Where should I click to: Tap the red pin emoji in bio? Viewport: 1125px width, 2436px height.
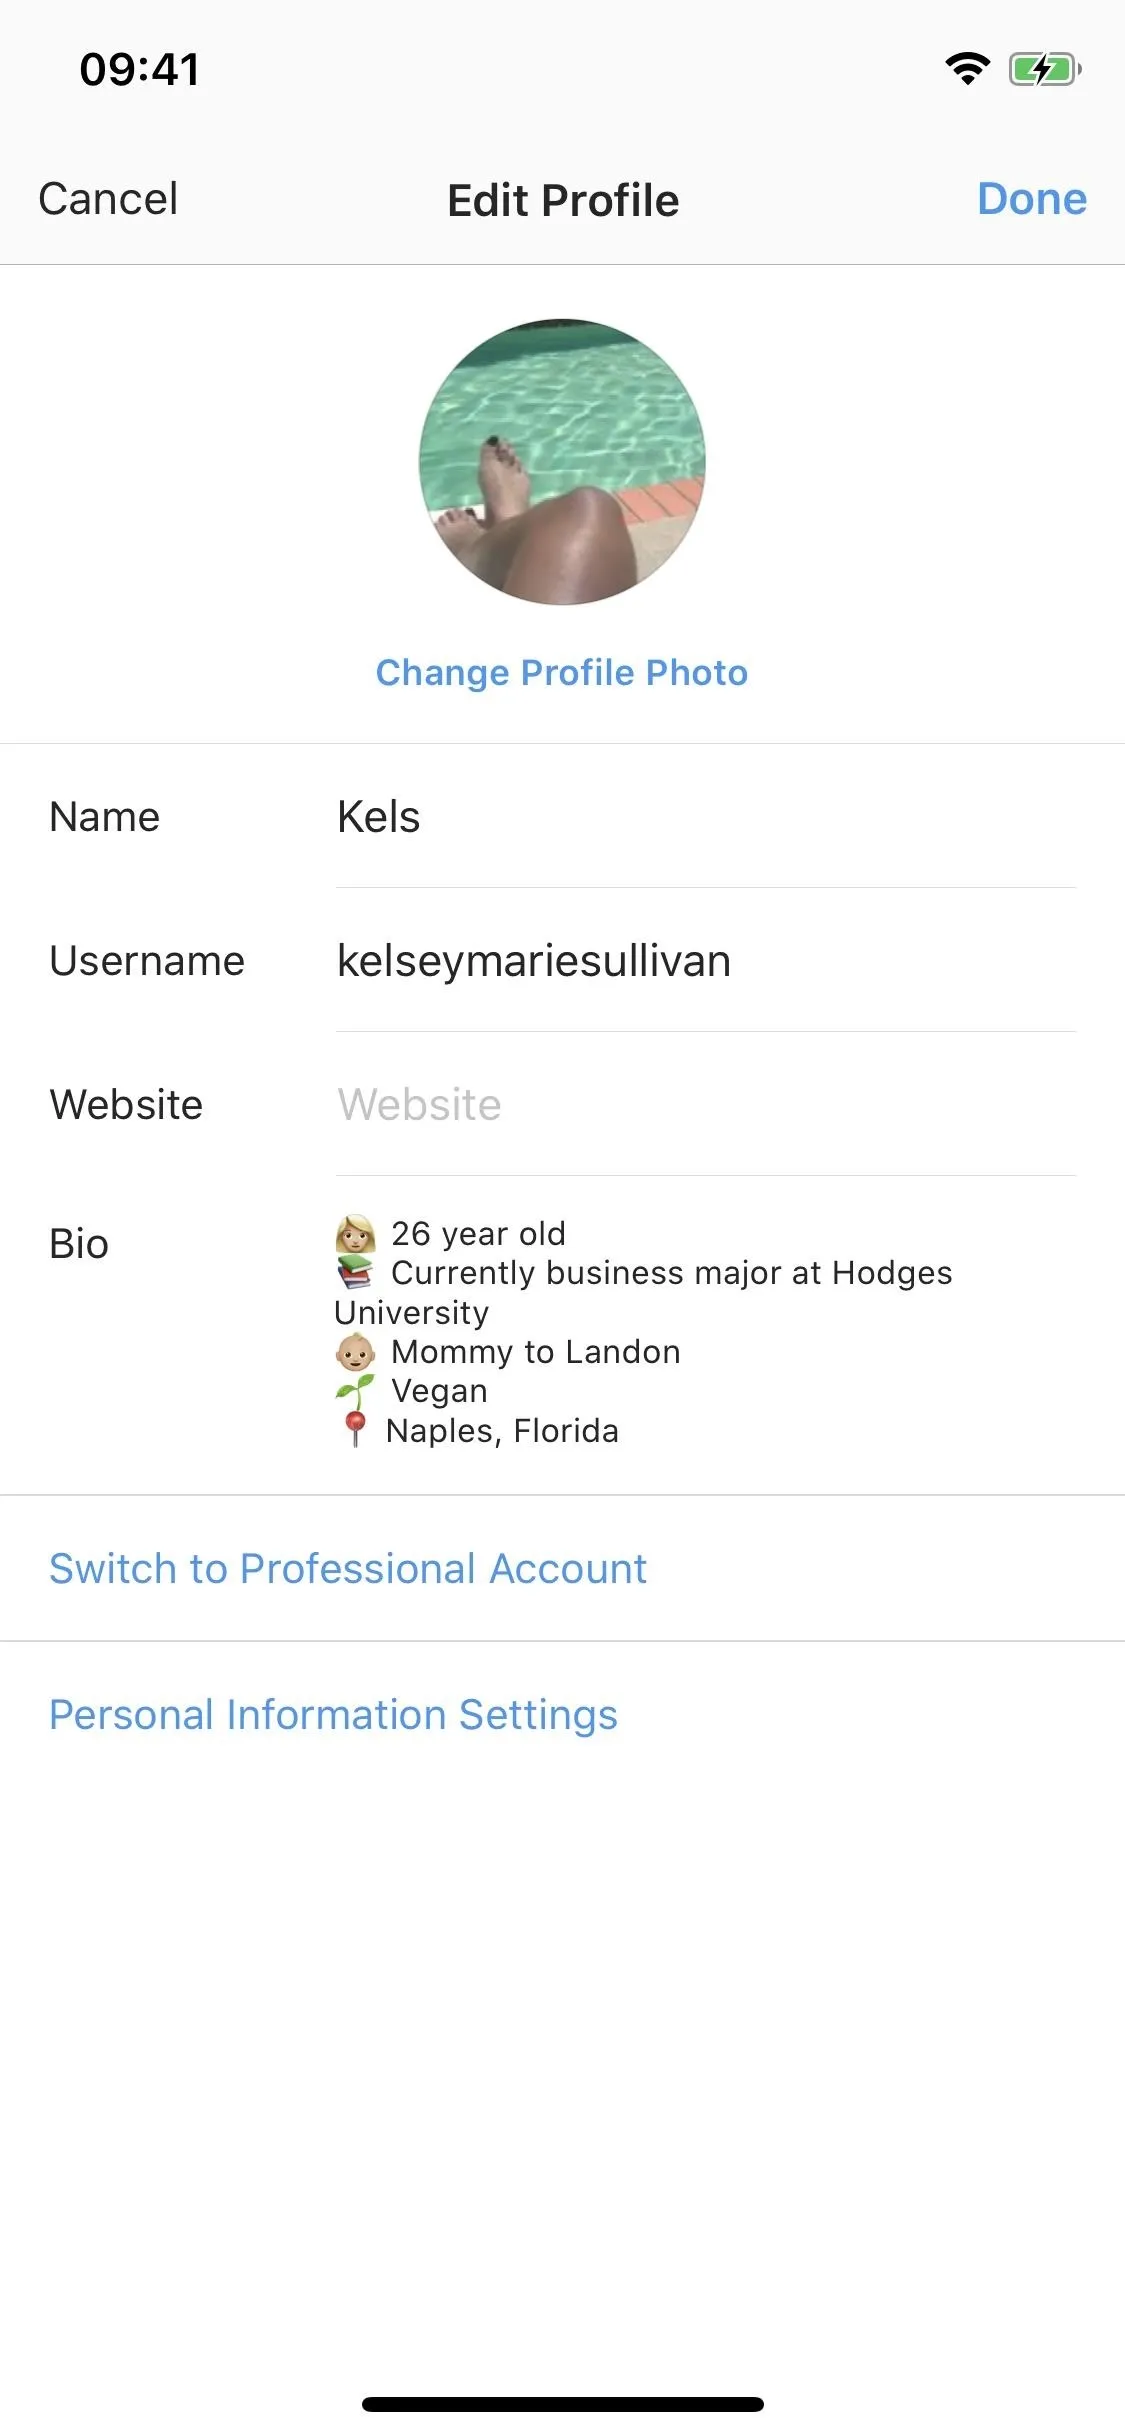point(354,1430)
